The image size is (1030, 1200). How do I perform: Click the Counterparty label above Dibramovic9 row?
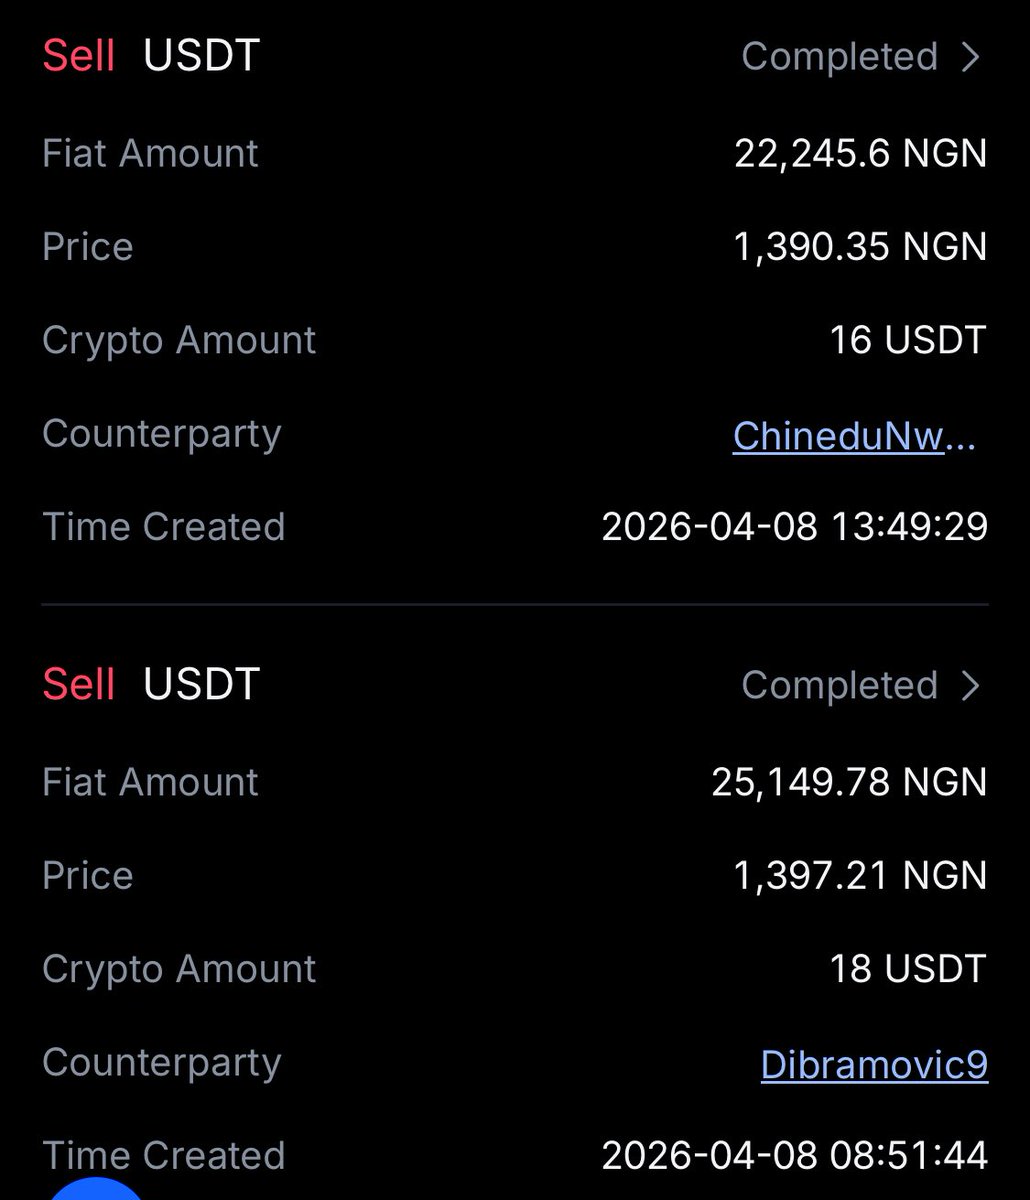161,1062
